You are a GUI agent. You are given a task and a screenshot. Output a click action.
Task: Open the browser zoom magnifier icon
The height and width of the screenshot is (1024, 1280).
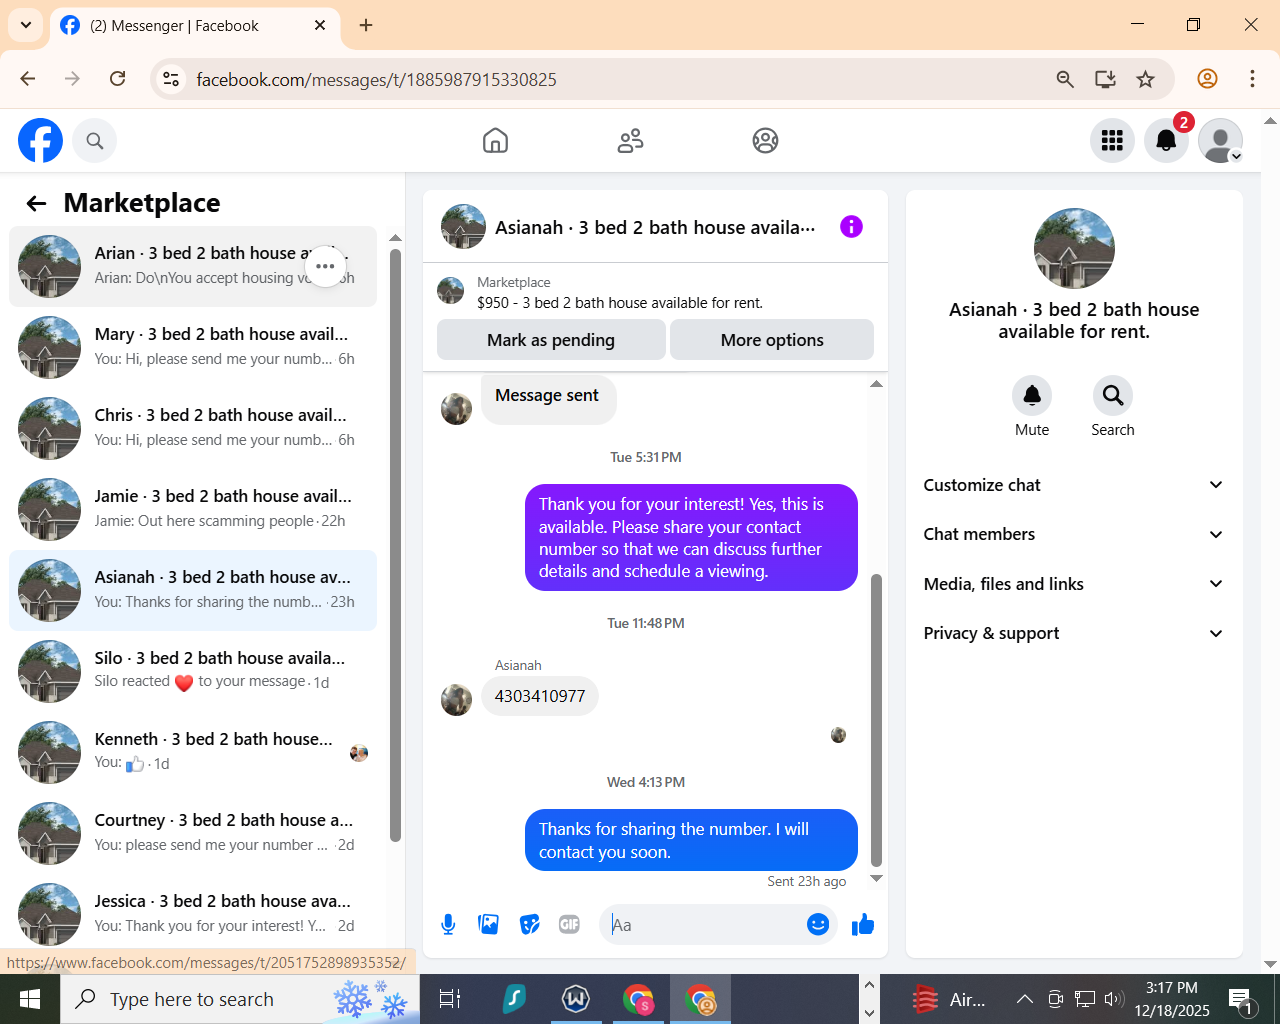pyautogui.click(x=1065, y=79)
